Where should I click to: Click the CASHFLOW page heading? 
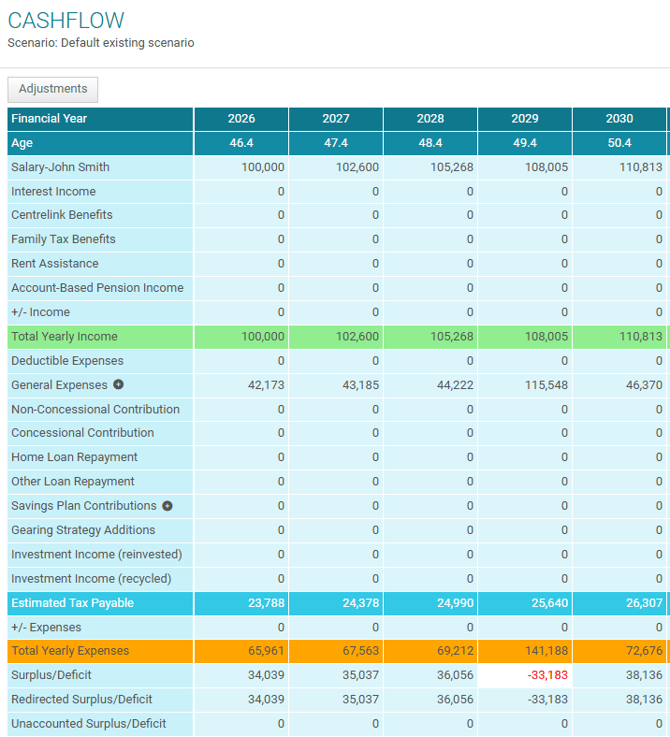pyautogui.click(x=66, y=20)
